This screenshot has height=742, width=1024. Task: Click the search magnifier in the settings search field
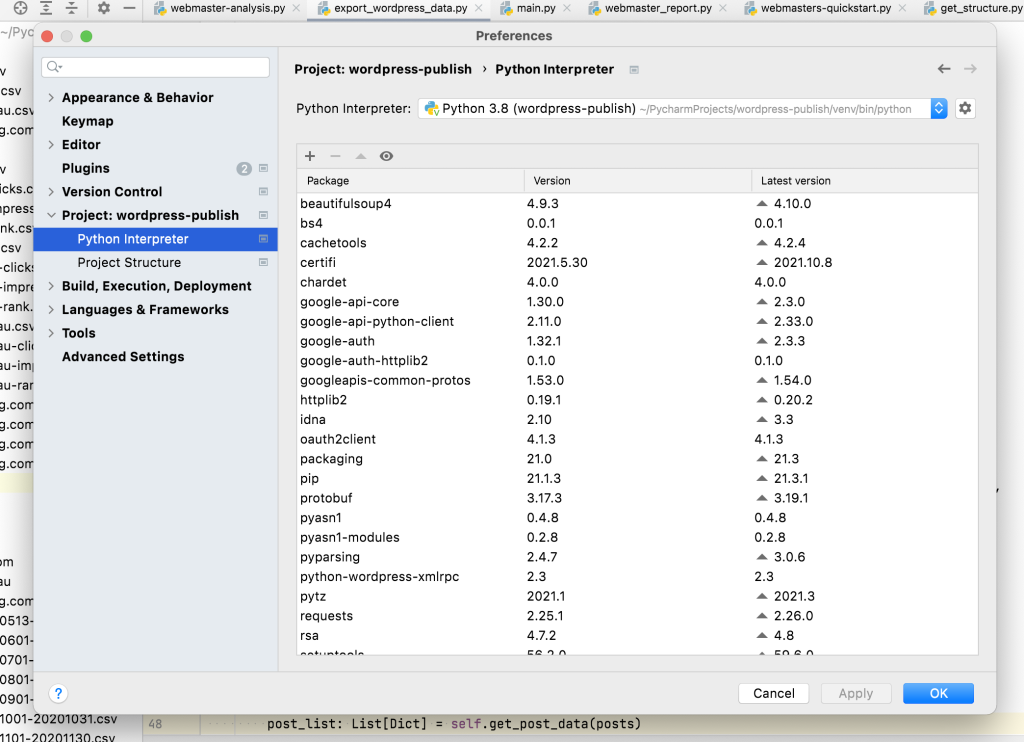coord(52,67)
